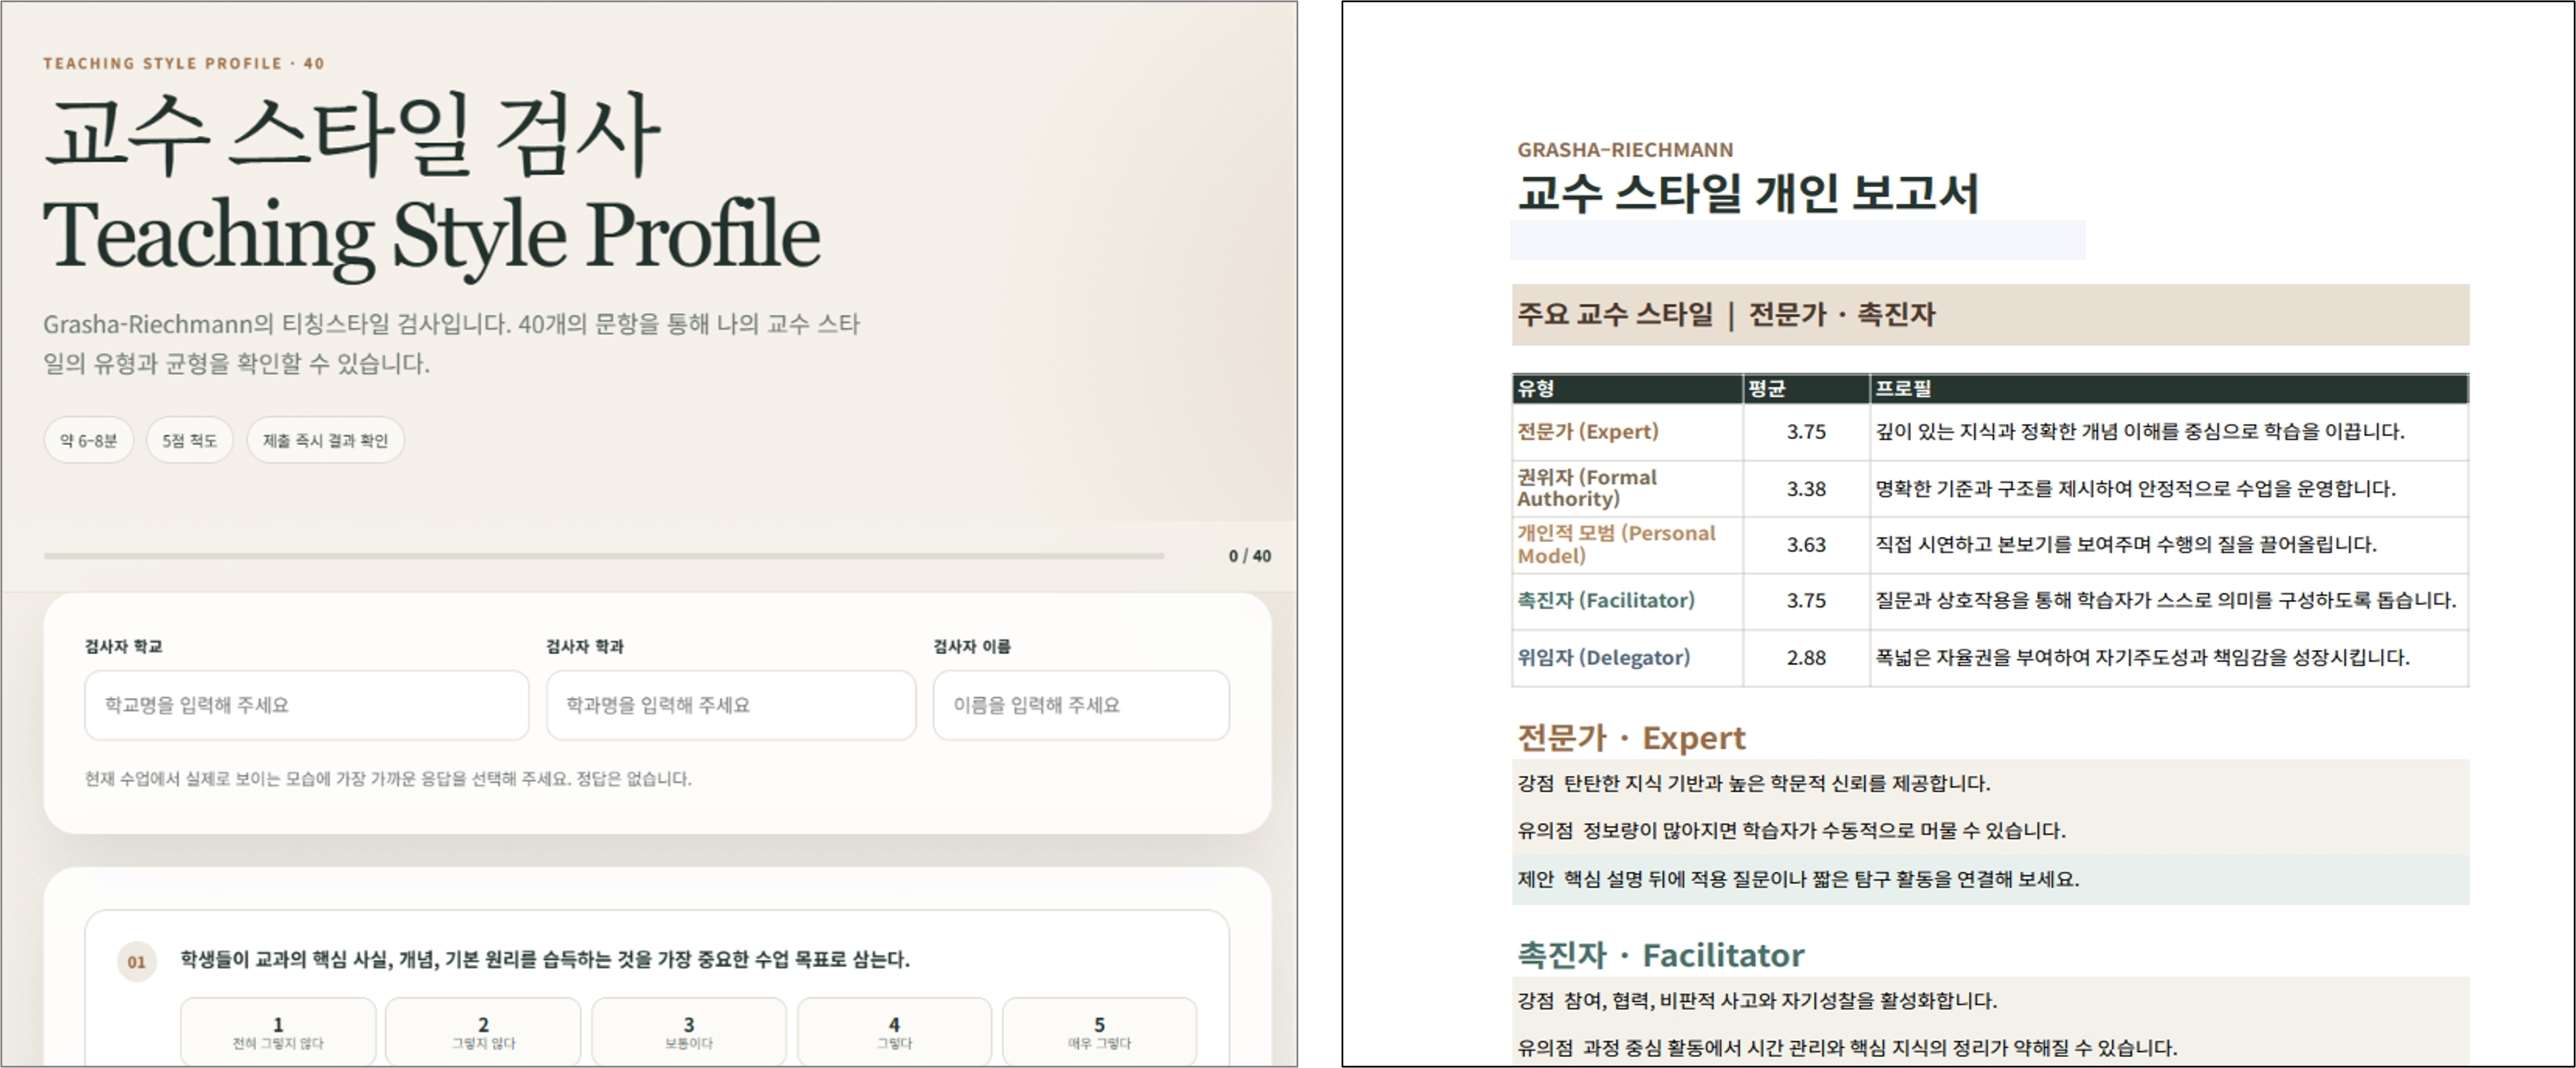Focus the 학과명을 입력해 주세요 department field

pyautogui.click(x=731, y=705)
